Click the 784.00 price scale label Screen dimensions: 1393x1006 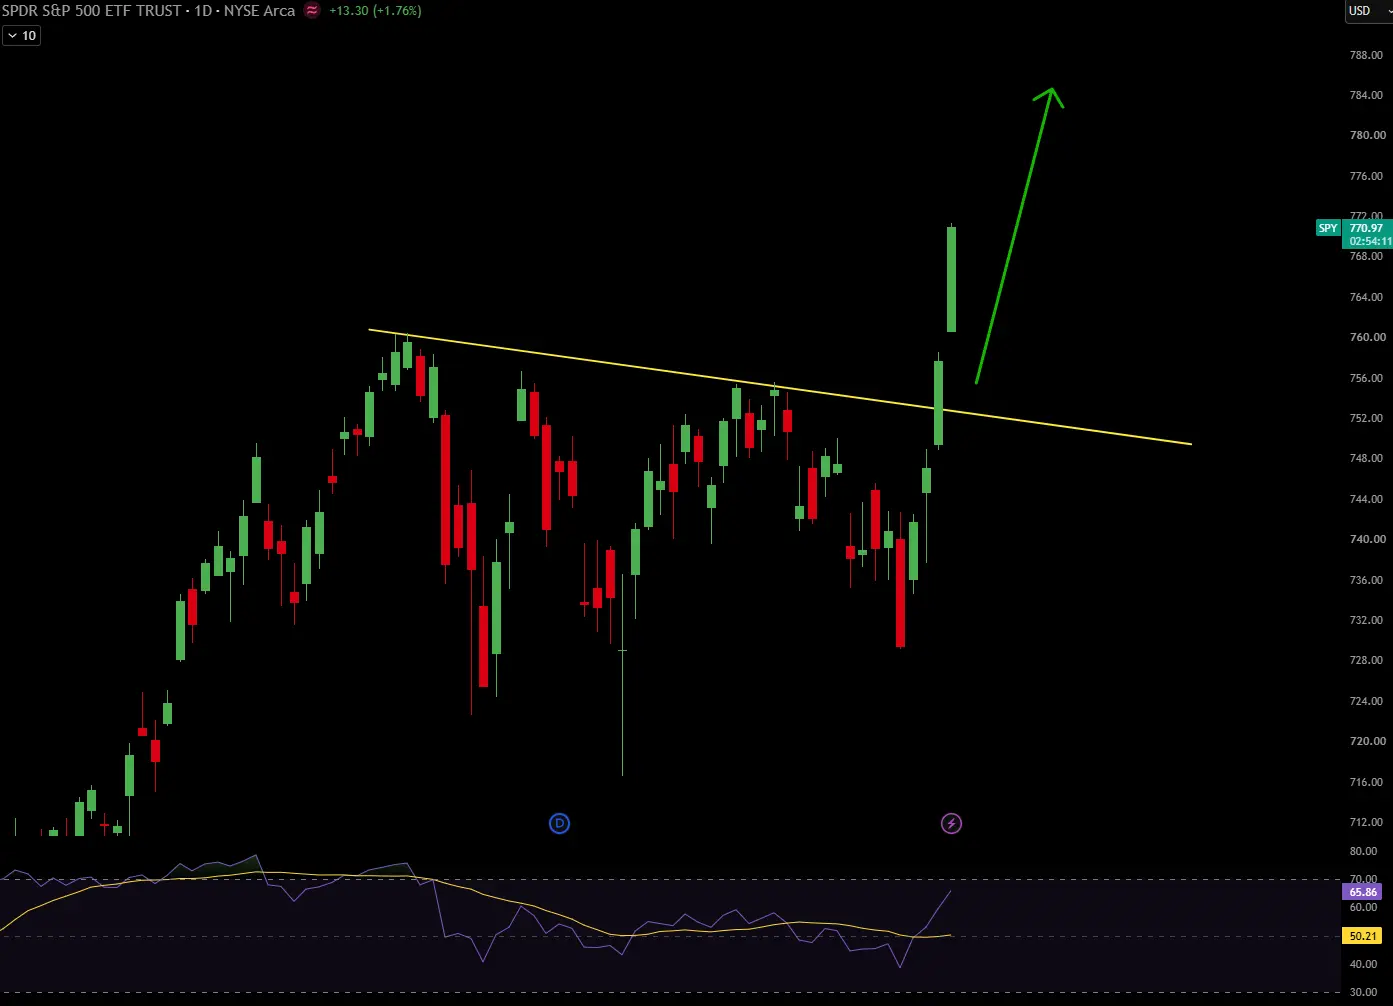click(x=1367, y=95)
